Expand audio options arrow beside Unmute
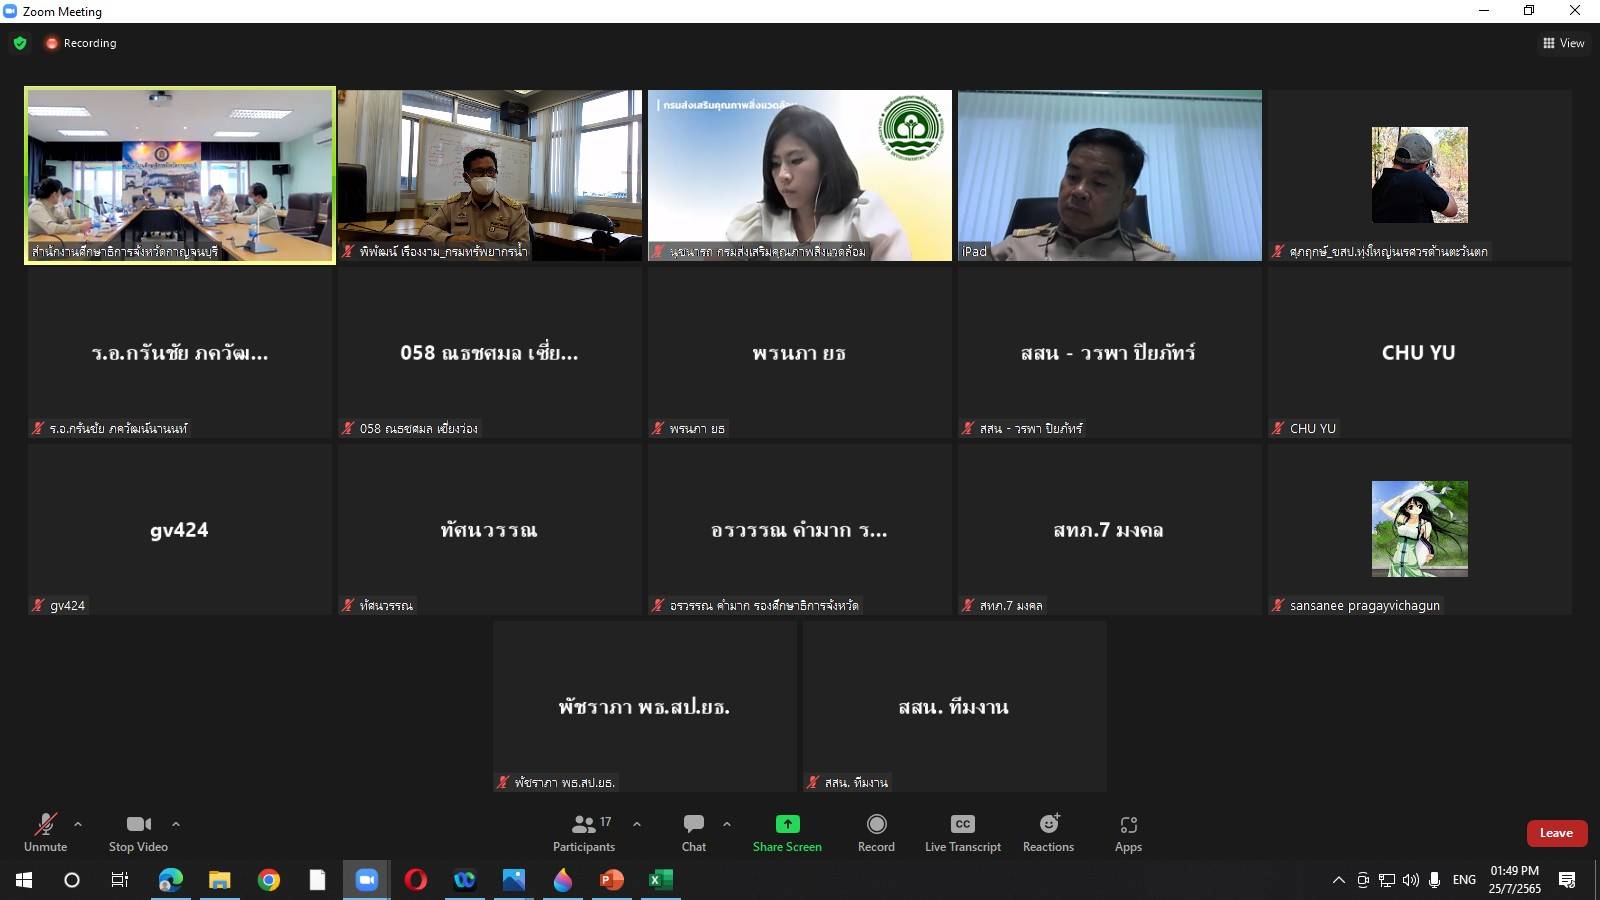Image resolution: width=1600 pixels, height=900 pixels. pos(78,824)
